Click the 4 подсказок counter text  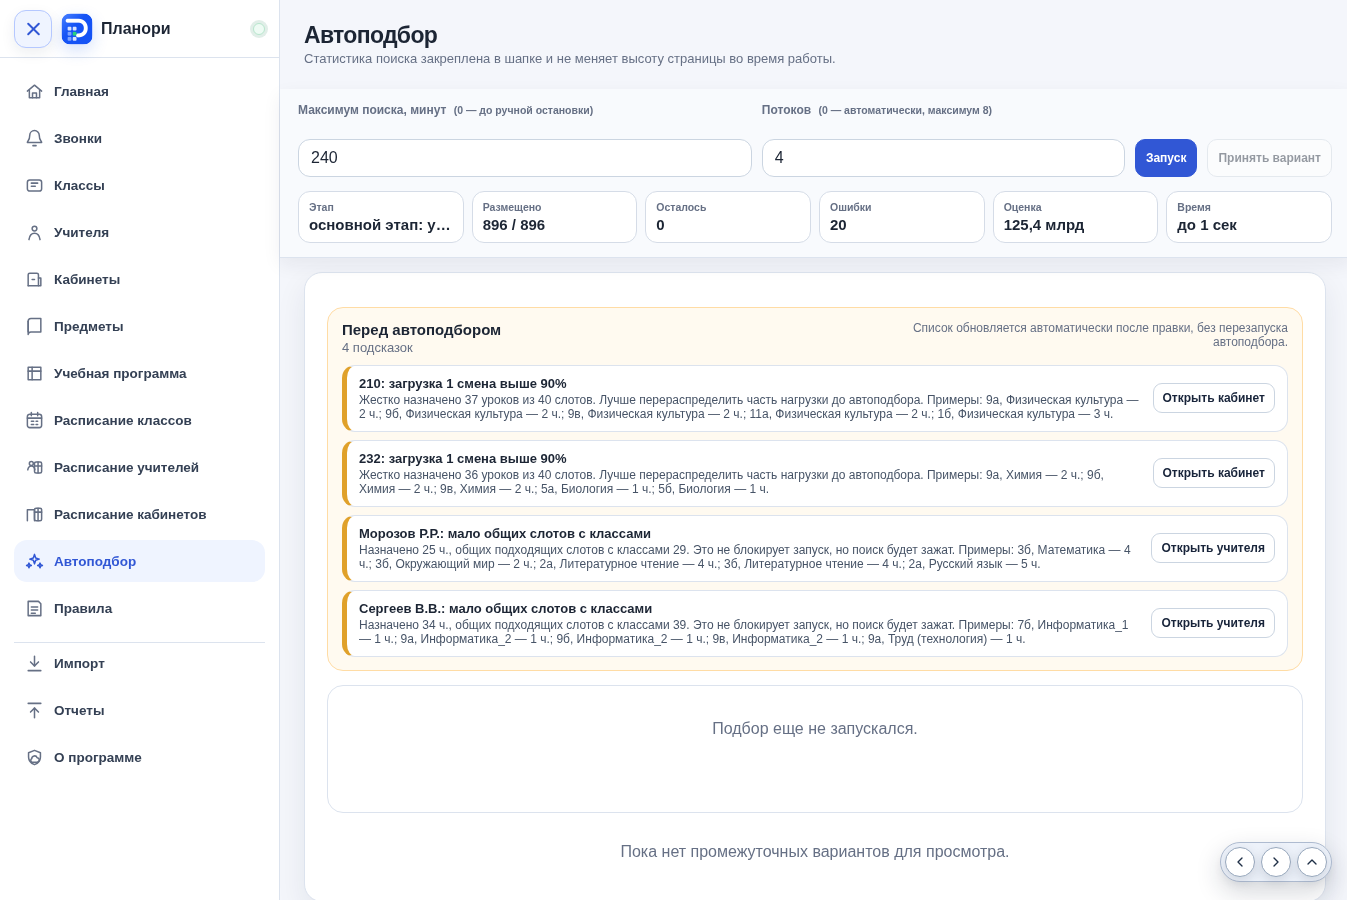[x=377, y=348]
